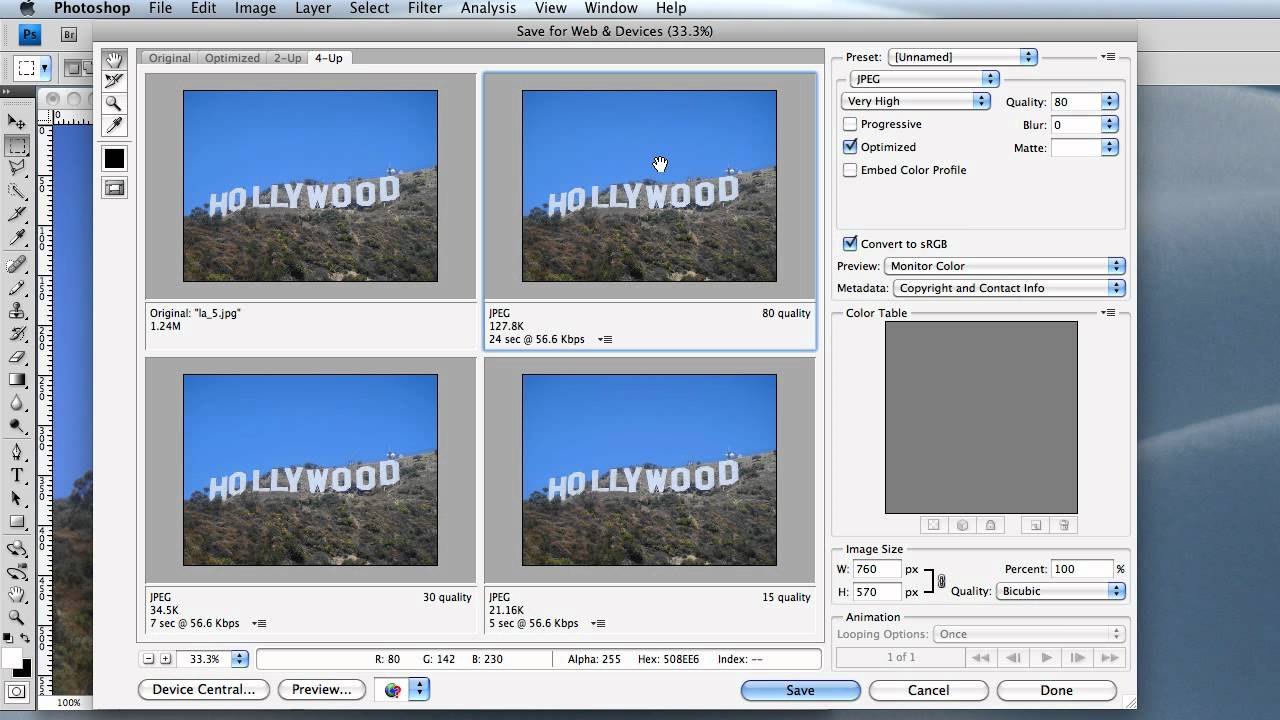1280x720 pixels.
Task: Click the delete color trash icon under Color Table
Action: (1064, 525)
